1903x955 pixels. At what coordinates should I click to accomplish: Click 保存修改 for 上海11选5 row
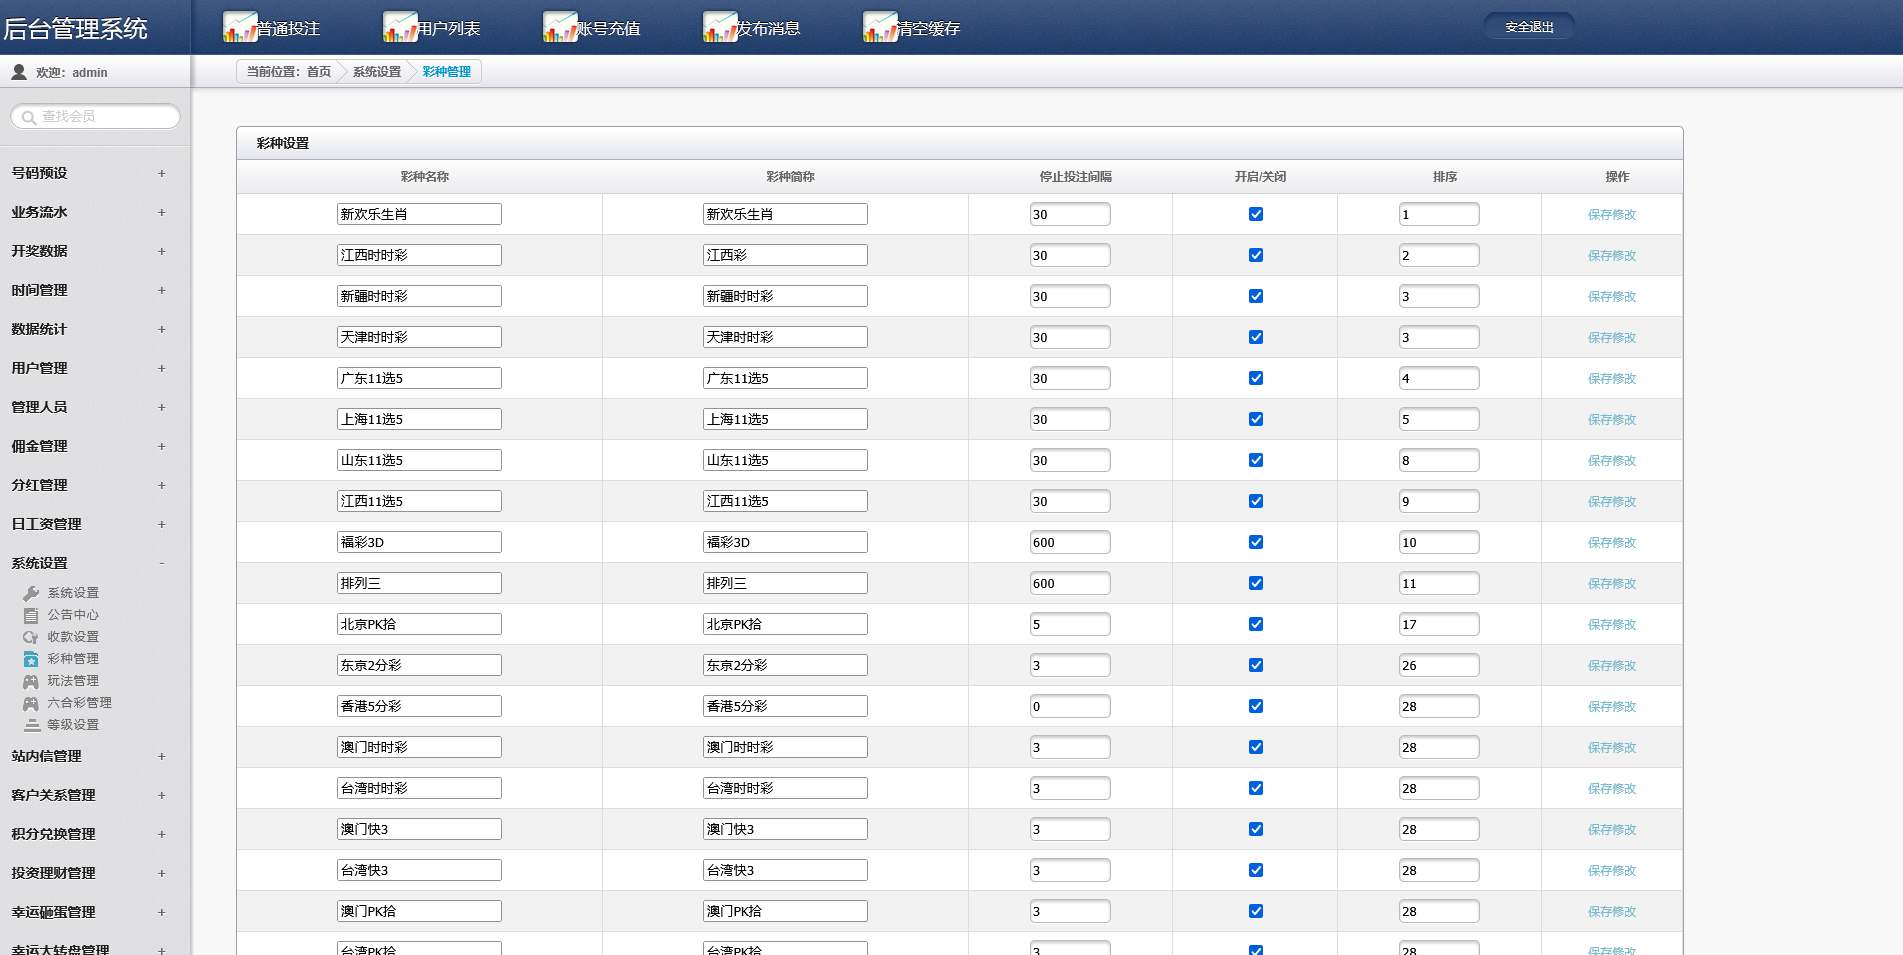(1612, 419)
